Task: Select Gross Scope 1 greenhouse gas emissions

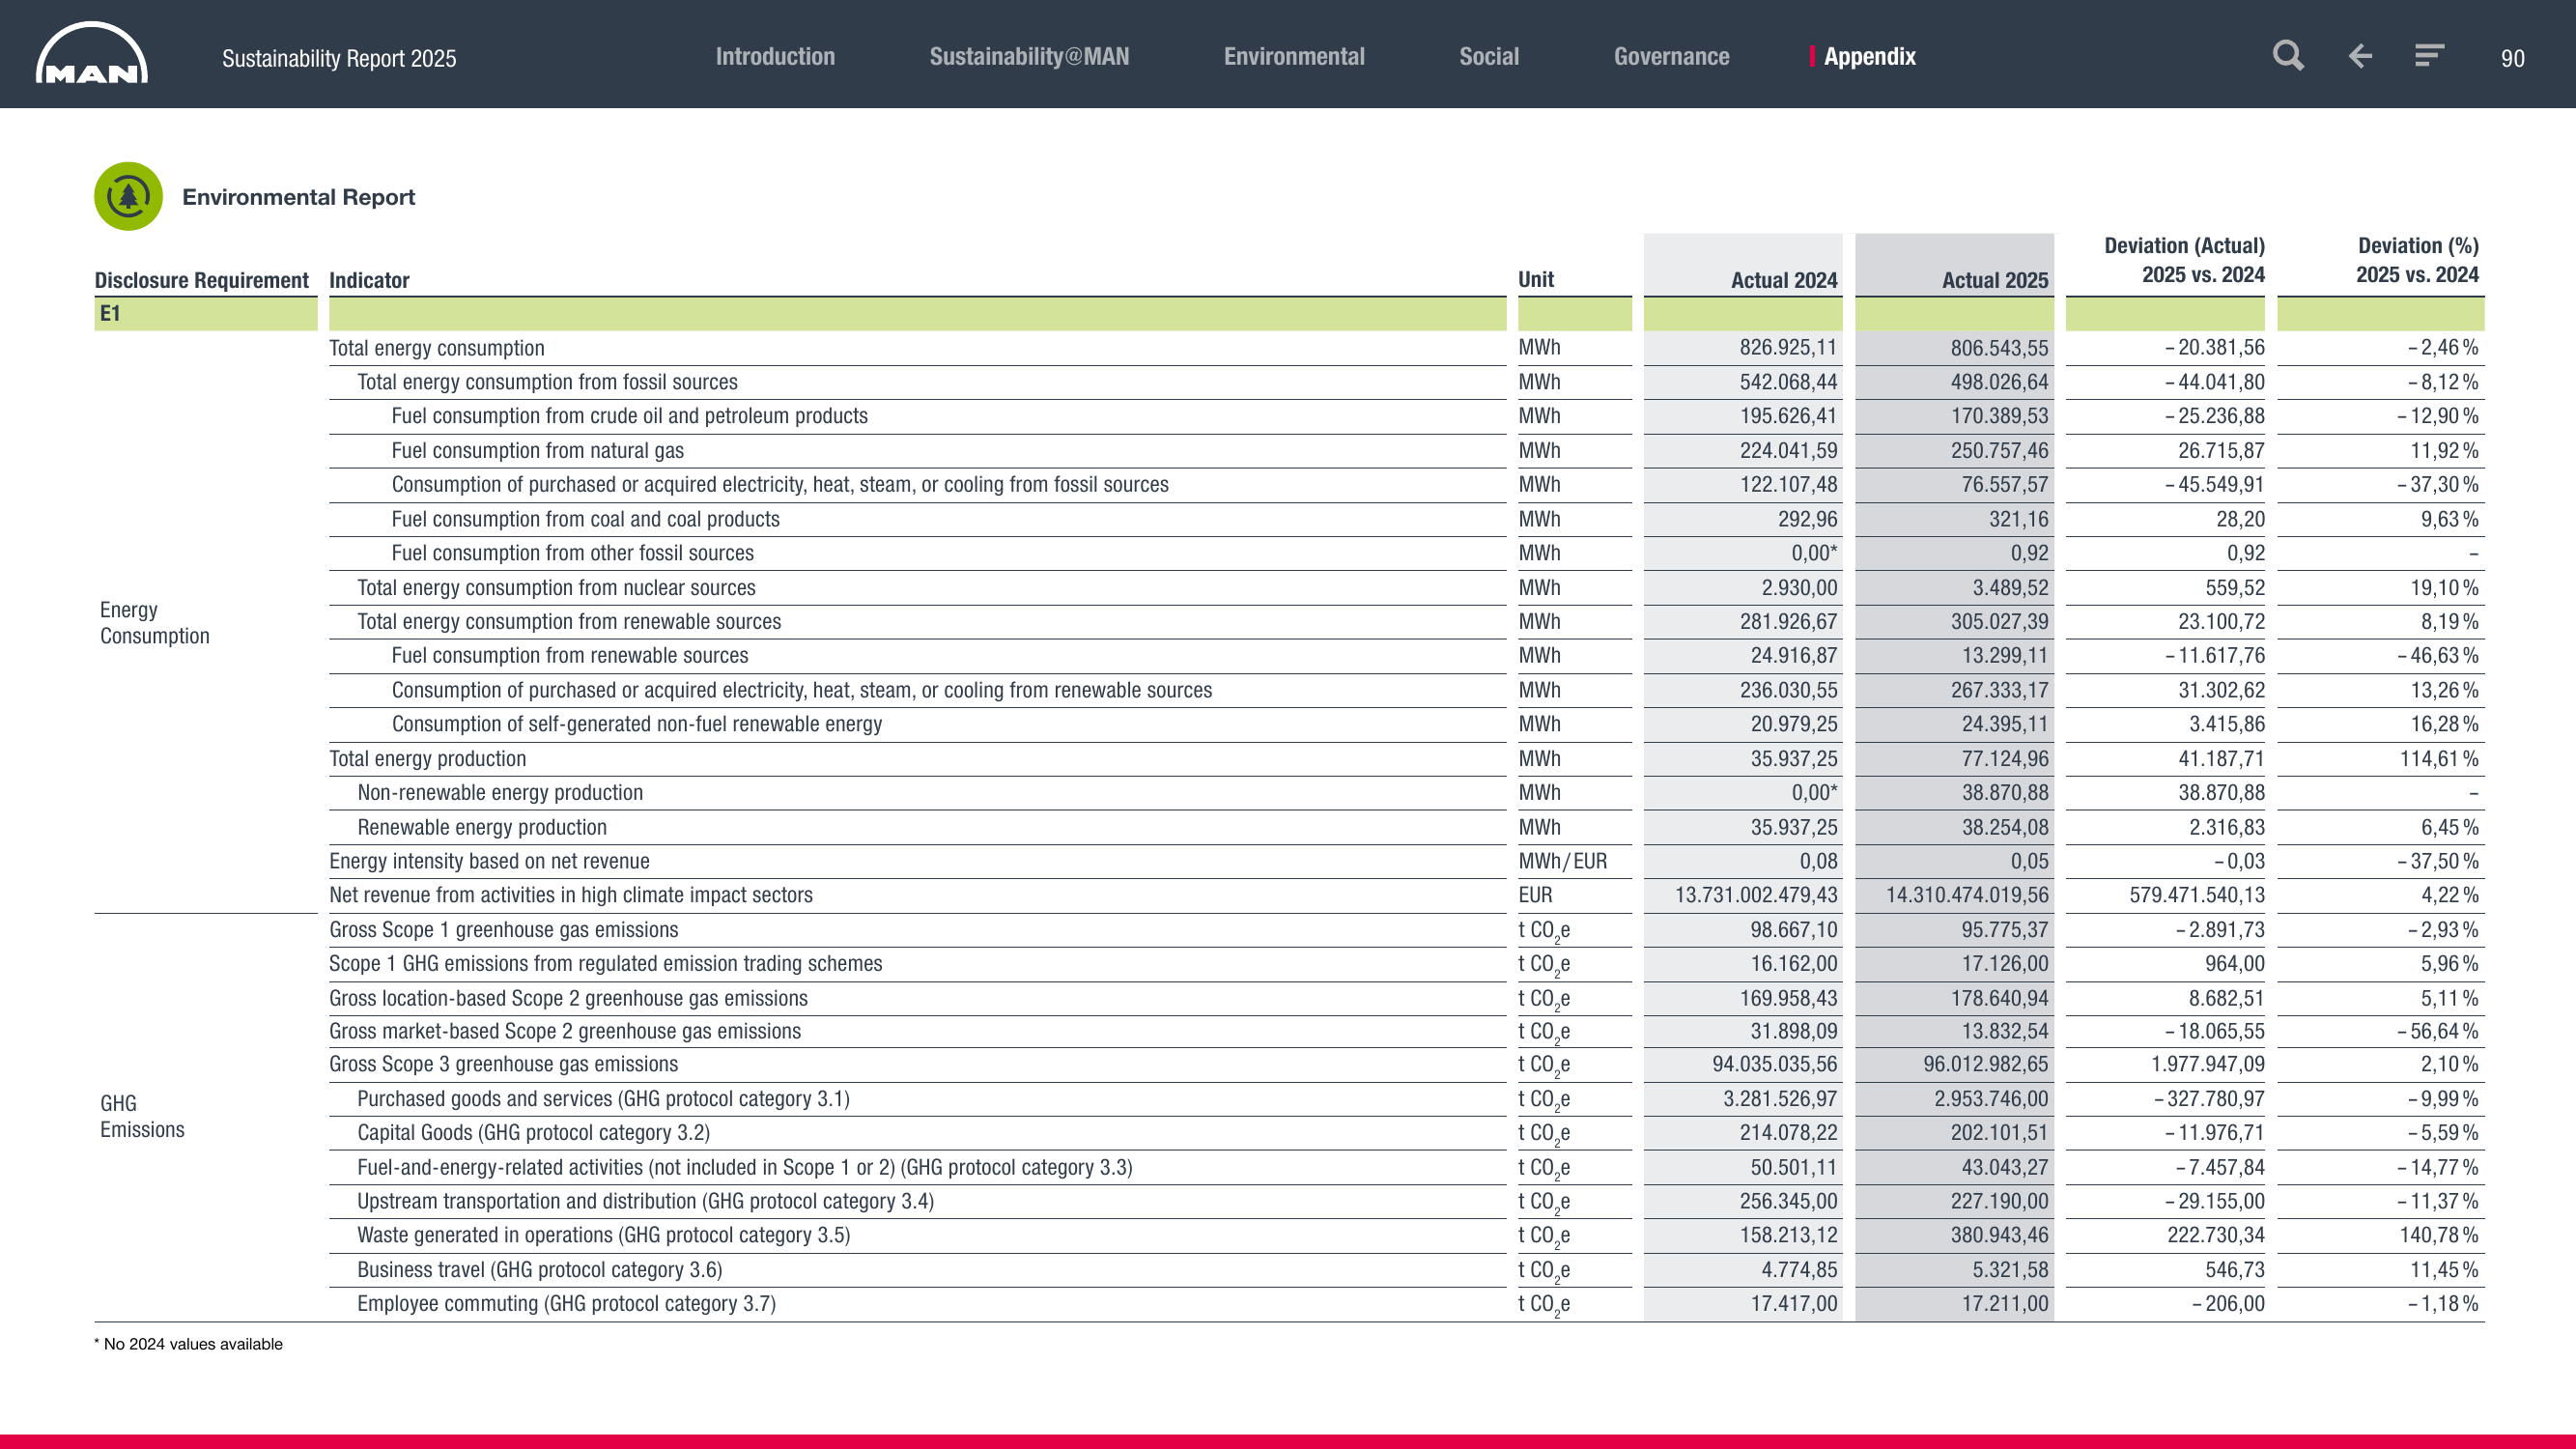Action: 504,930
